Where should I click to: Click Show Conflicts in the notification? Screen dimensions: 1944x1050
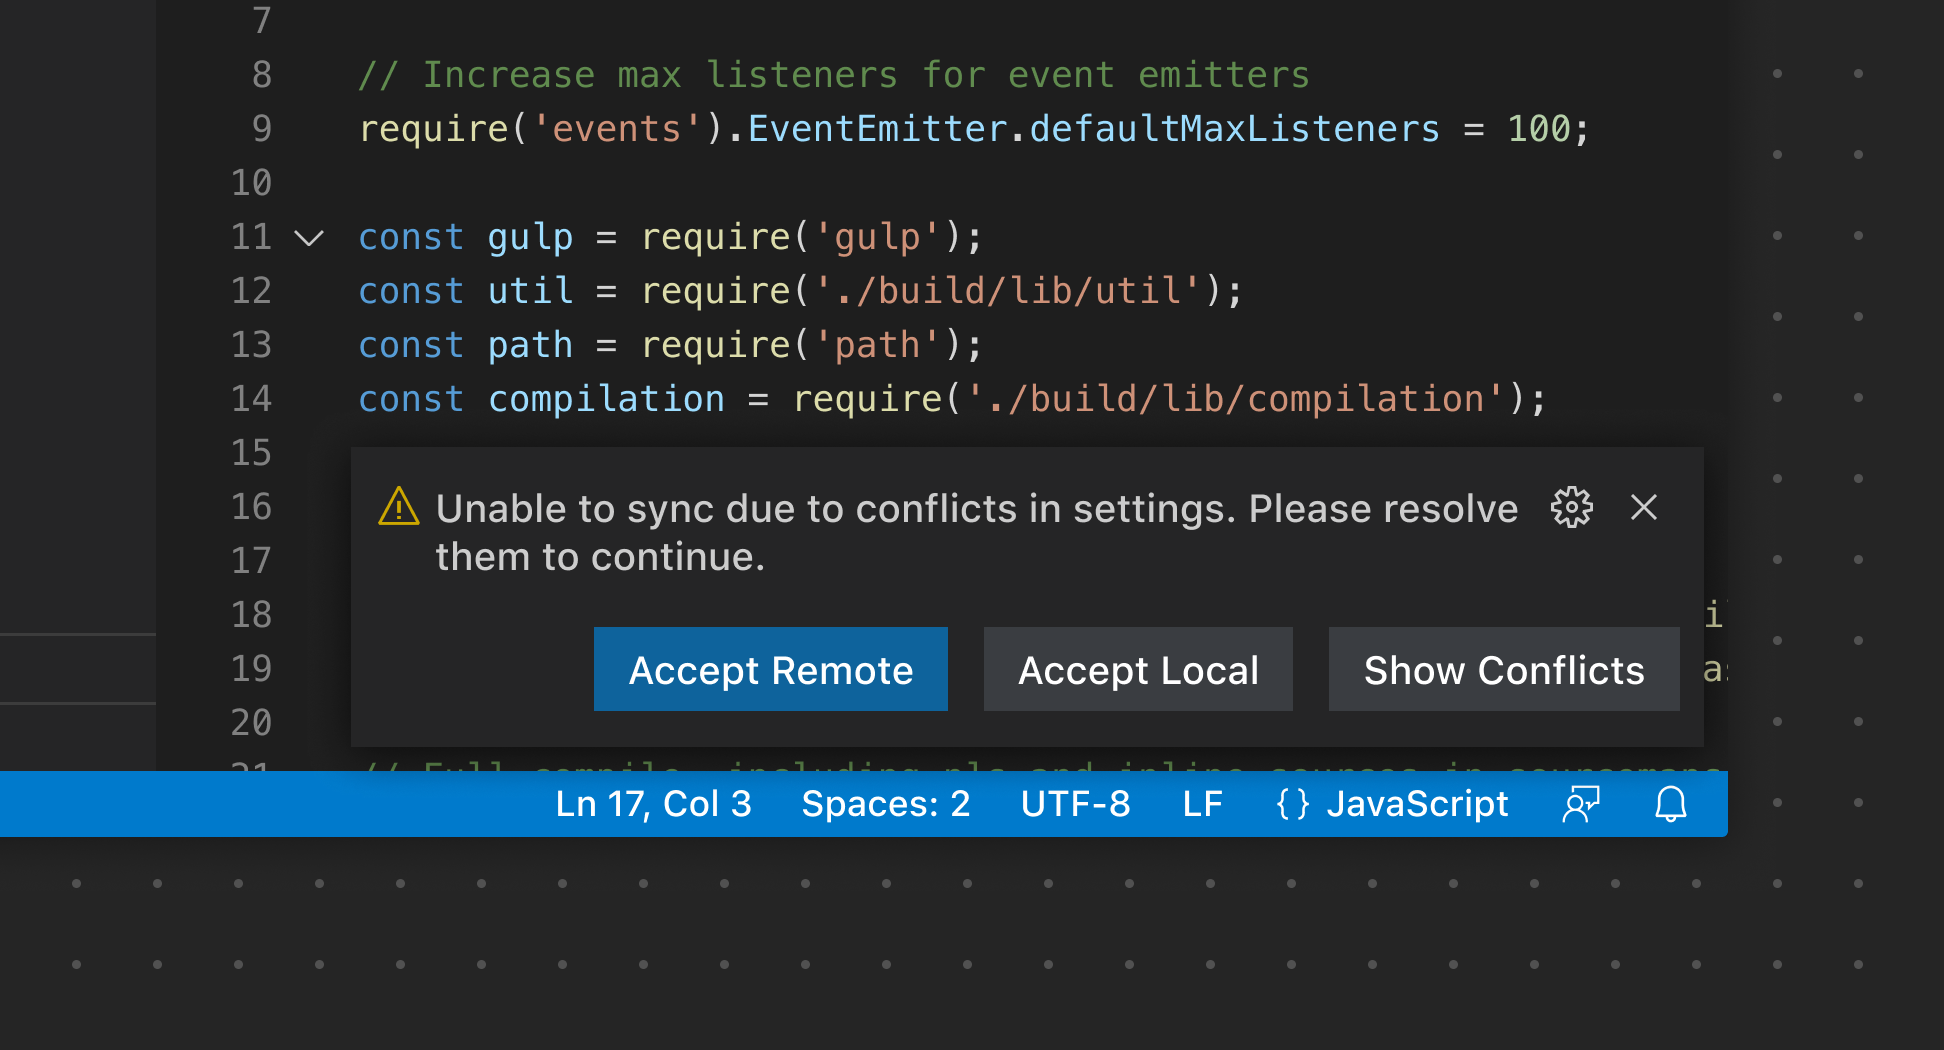tap(1503, 669)
